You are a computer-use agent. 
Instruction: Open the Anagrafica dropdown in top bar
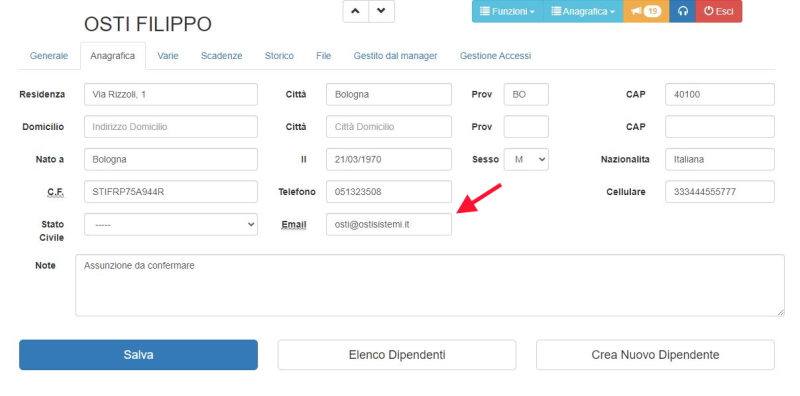[x=583, y=11]
